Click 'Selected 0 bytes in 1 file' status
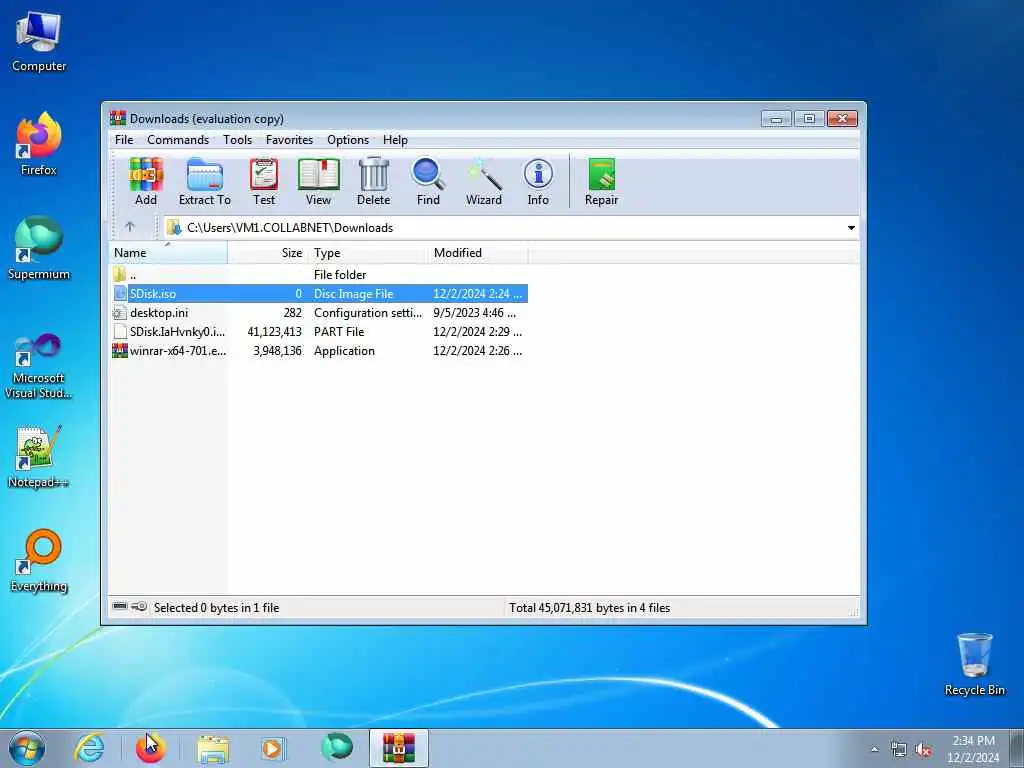The width and height of the screenshot is (1024, 768). (x=216, y=607)
